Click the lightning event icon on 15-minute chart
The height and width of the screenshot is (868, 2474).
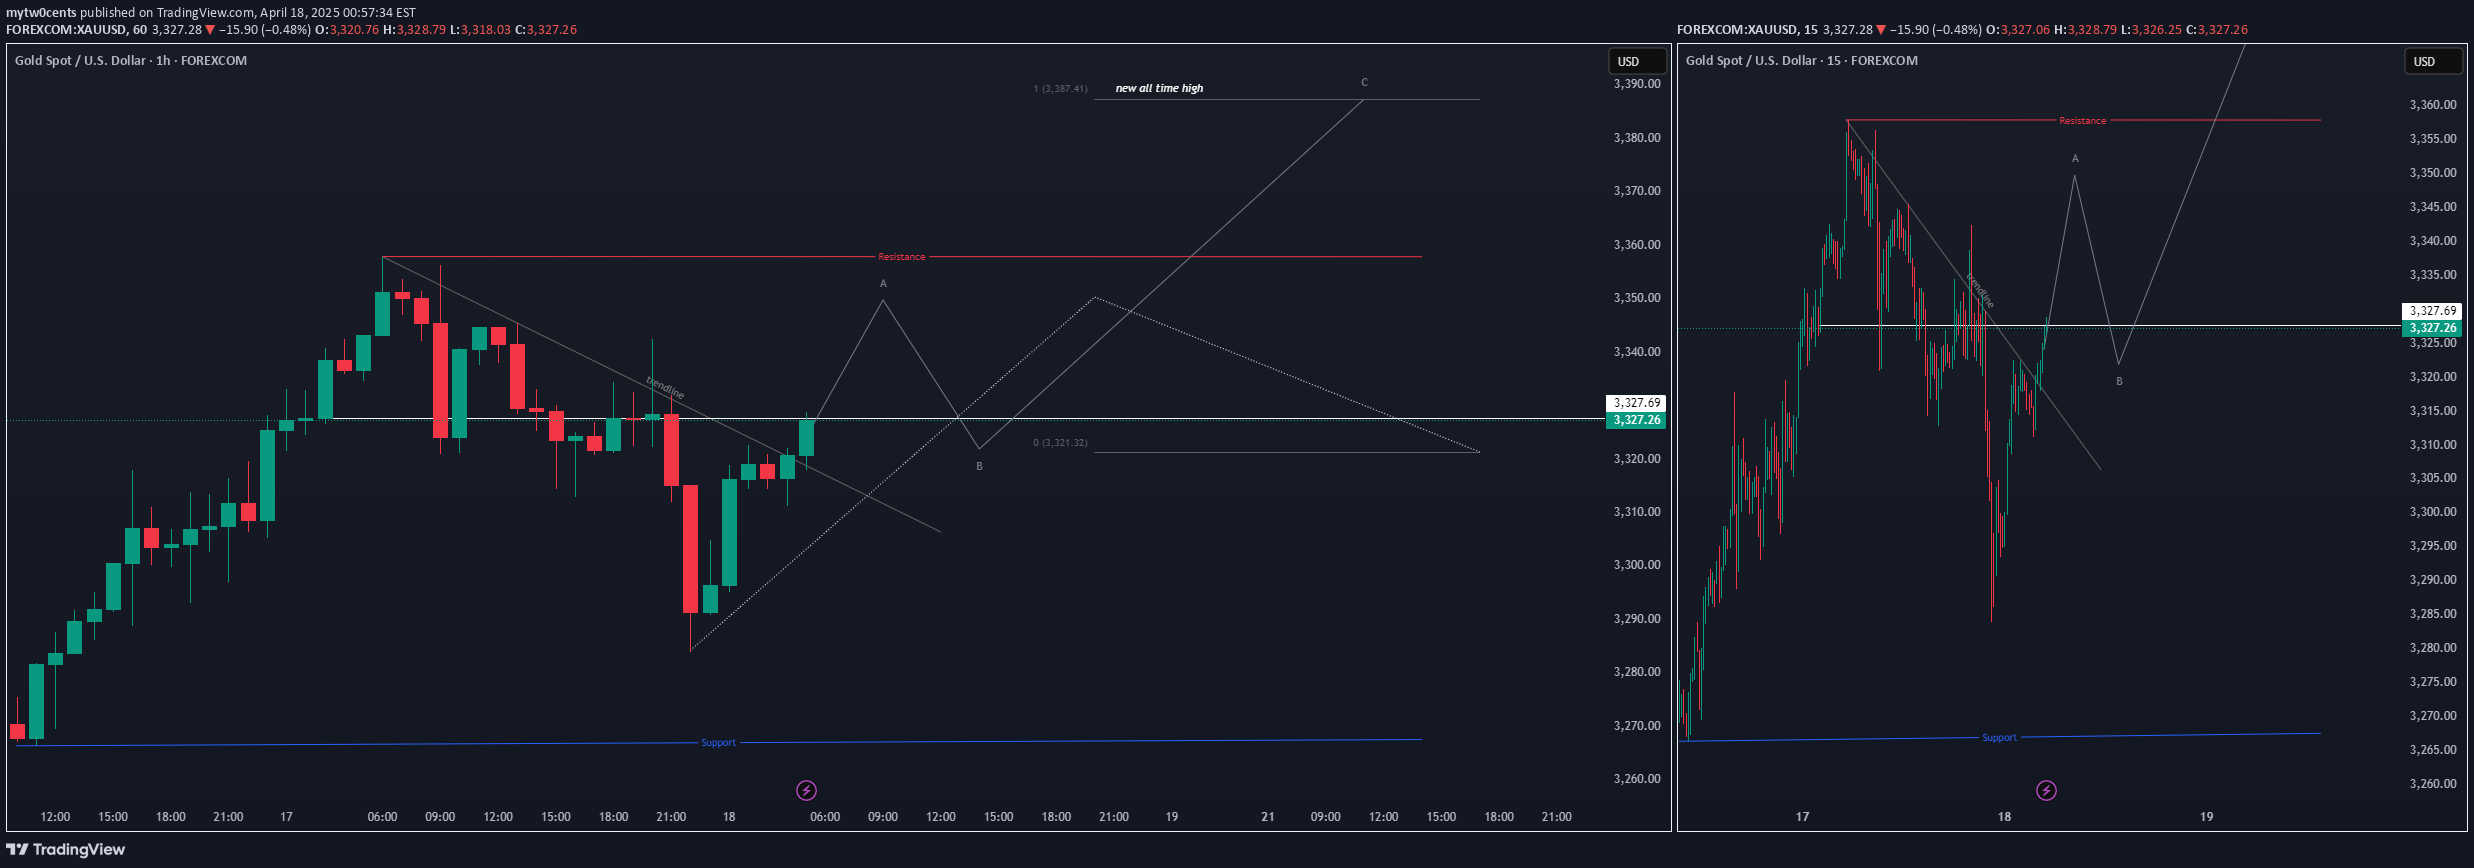tap(2046, 791)
